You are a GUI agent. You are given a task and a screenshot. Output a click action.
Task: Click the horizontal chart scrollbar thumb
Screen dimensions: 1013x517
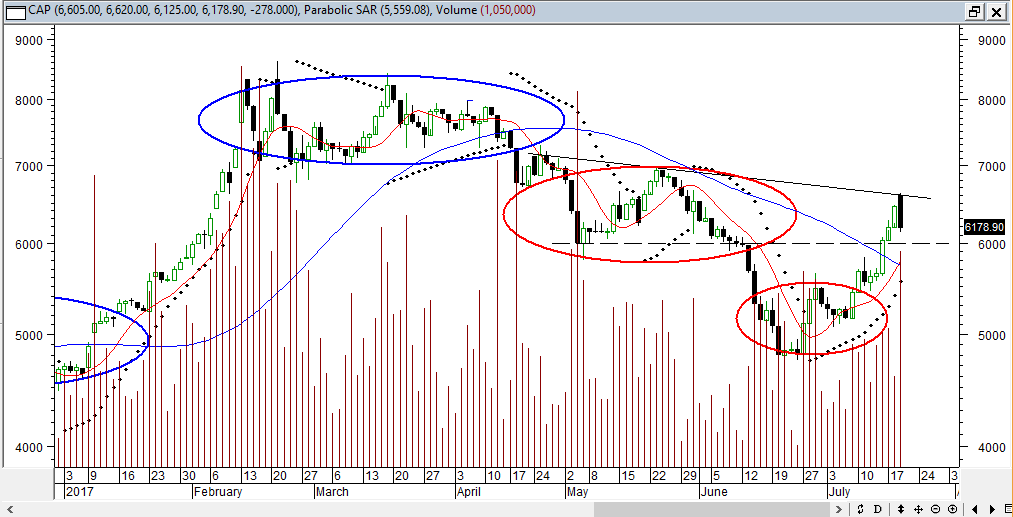(712, 509)
